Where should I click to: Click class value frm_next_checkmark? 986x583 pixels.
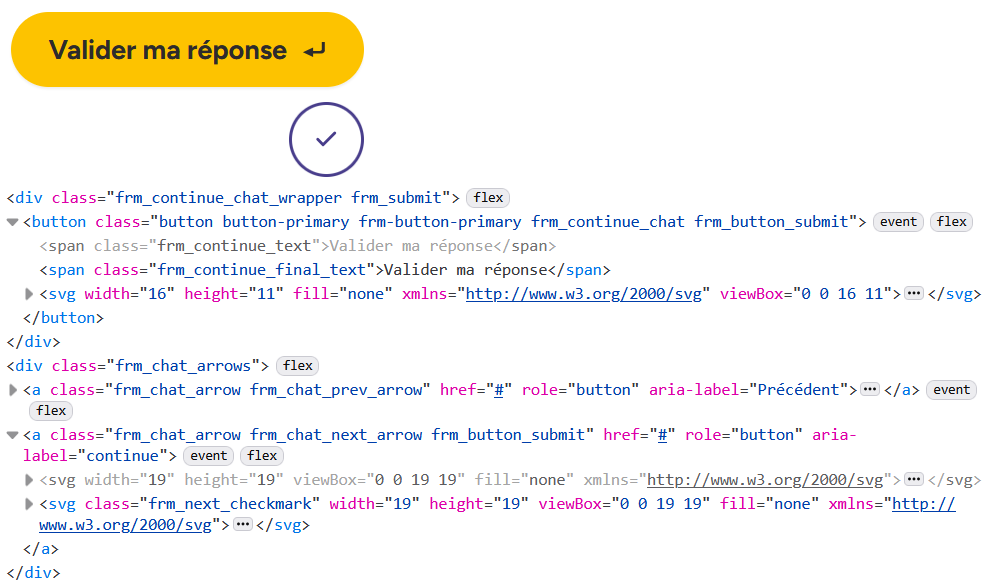click(230, 504)
